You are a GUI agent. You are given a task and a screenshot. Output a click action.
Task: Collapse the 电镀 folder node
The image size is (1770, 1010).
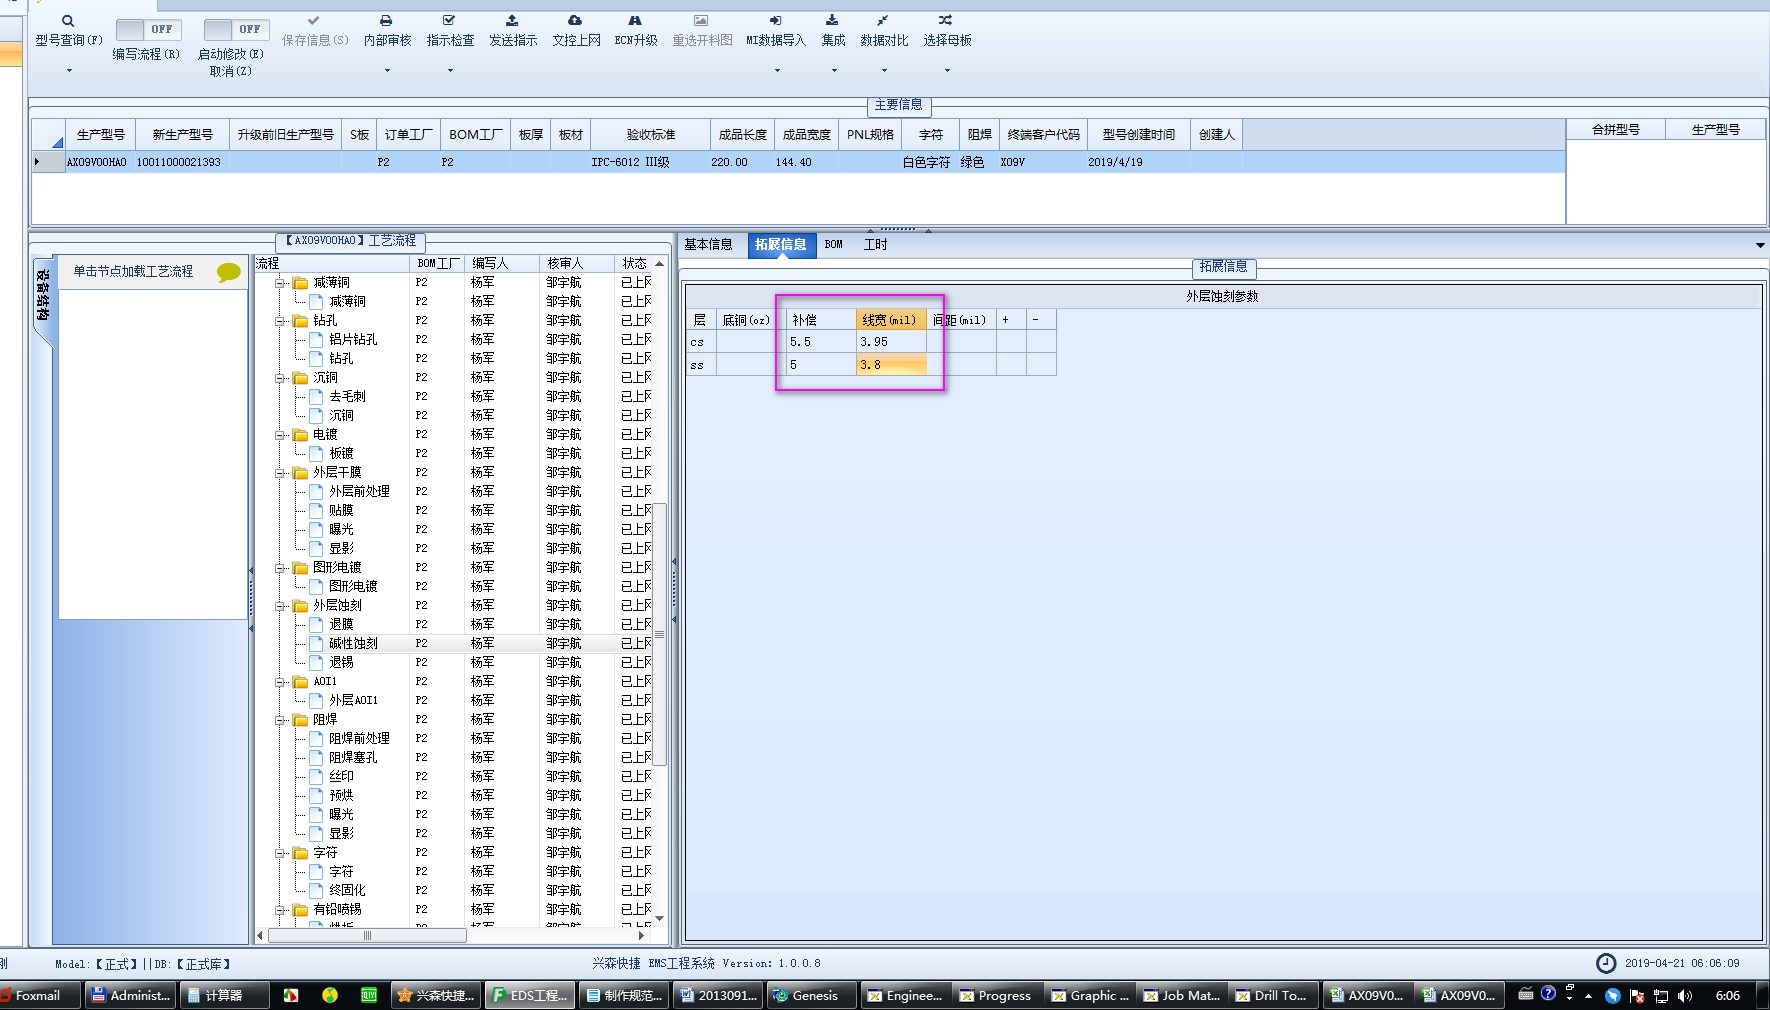tap(280, 435)
